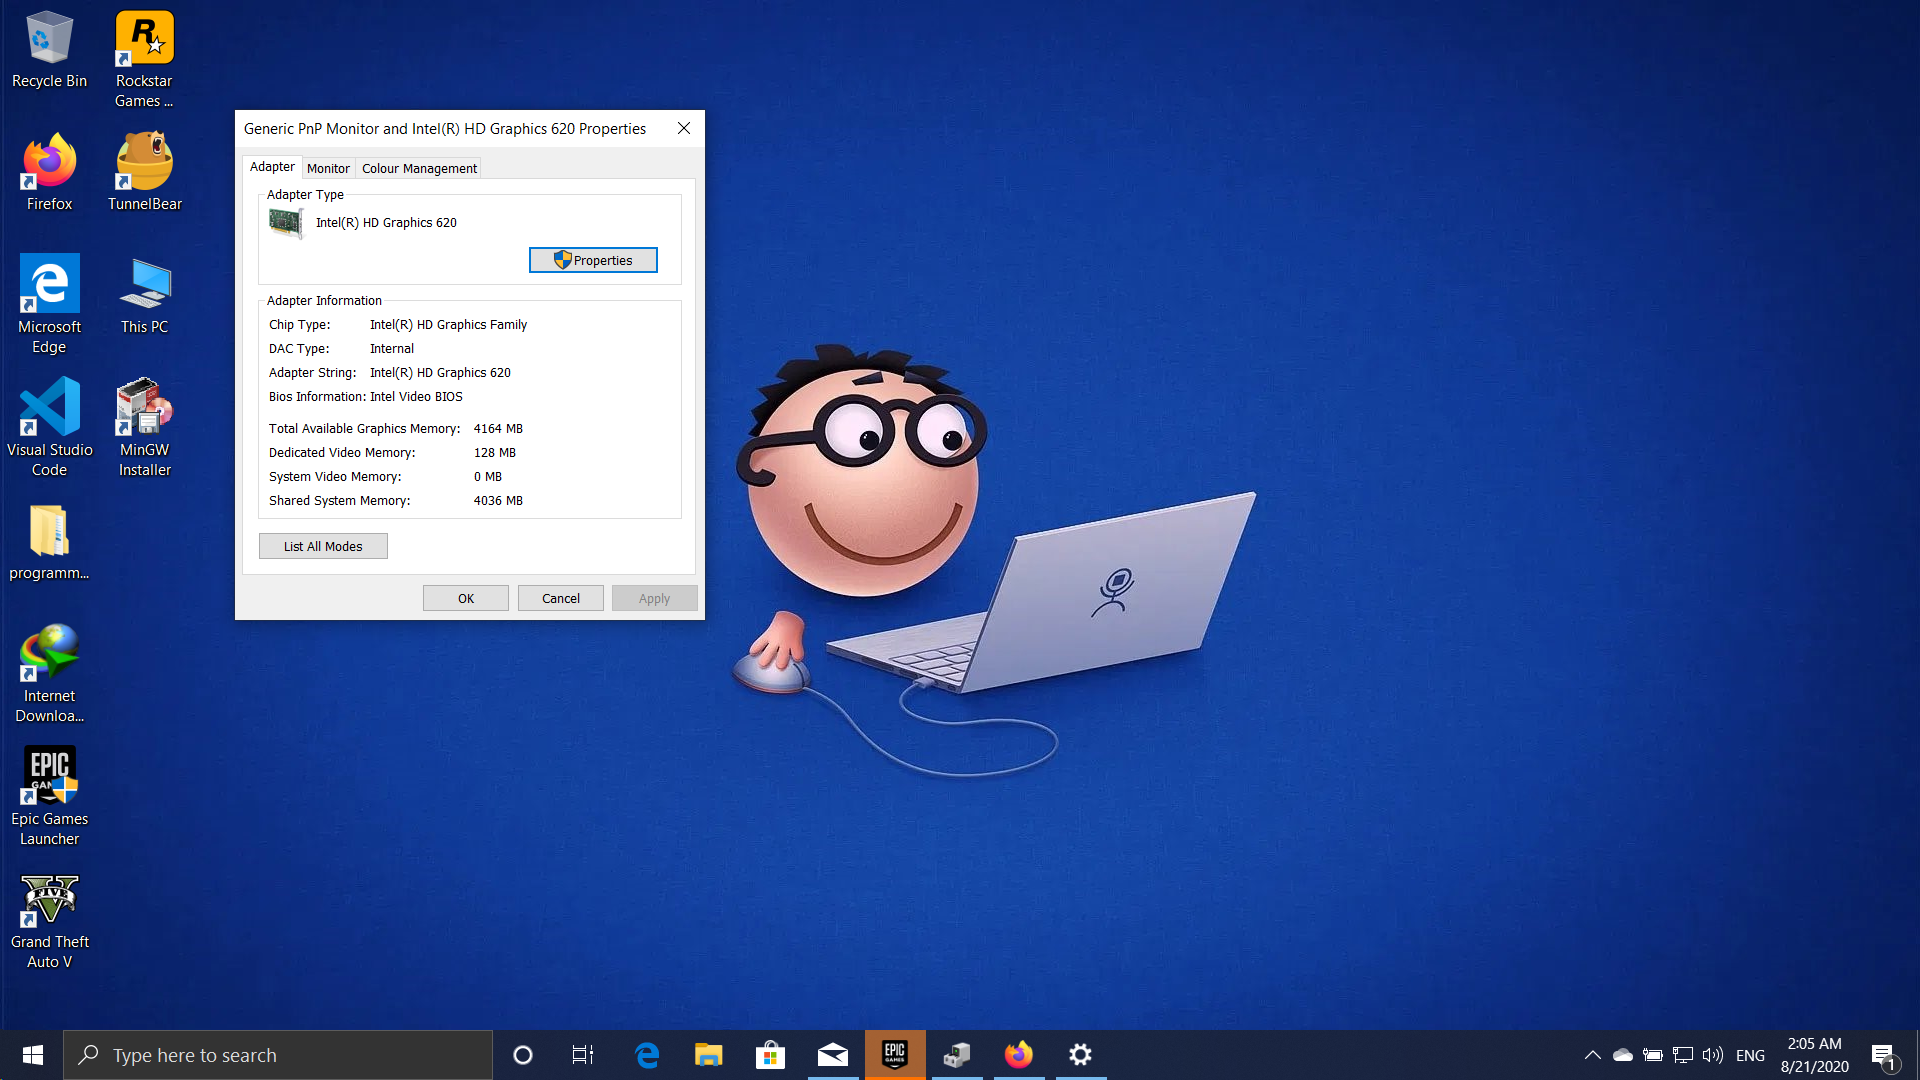1920x1080 pixels.
Task: Open the volume control in the tray
Action: coord(1712,1055)
